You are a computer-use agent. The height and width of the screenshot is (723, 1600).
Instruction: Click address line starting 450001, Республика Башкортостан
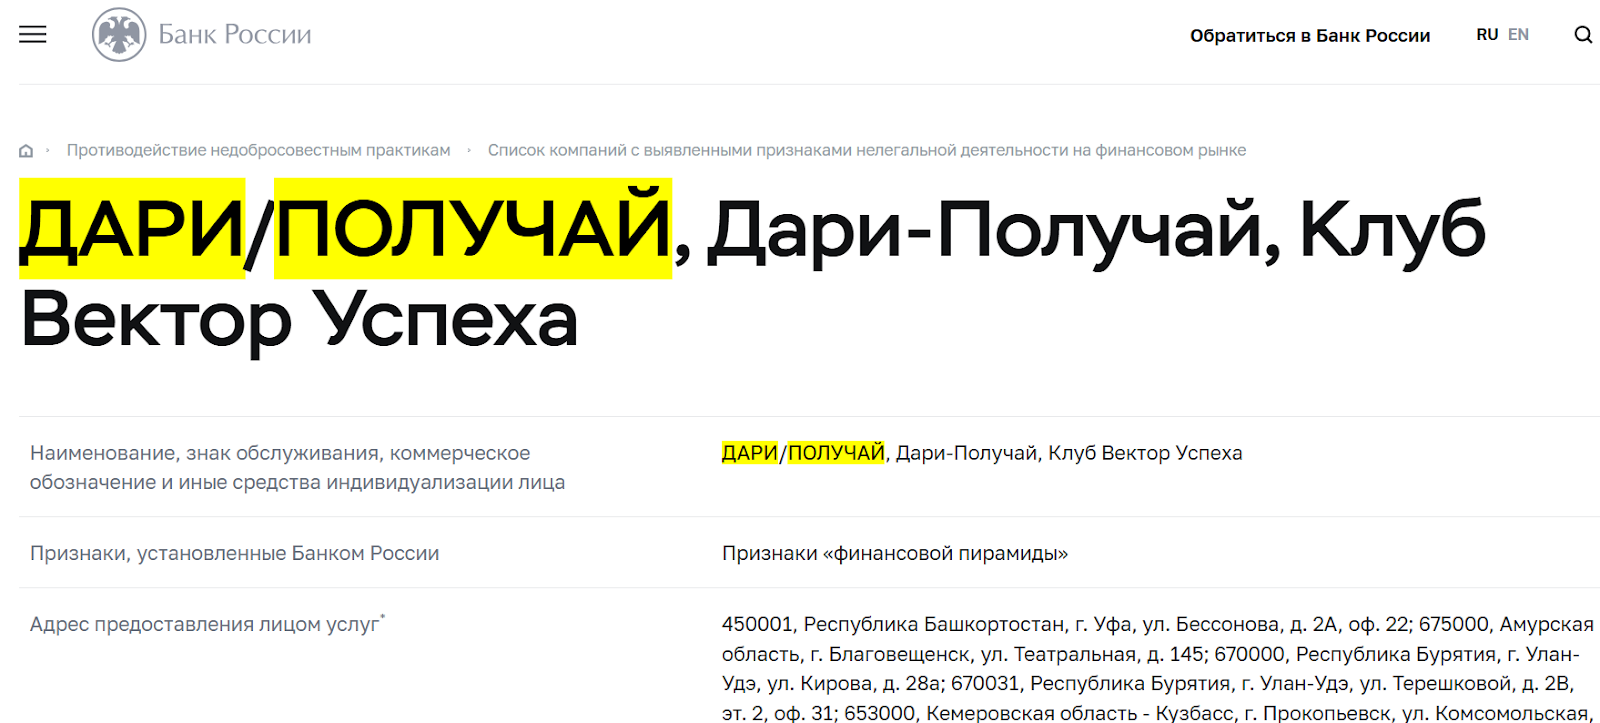[1158, 624]
